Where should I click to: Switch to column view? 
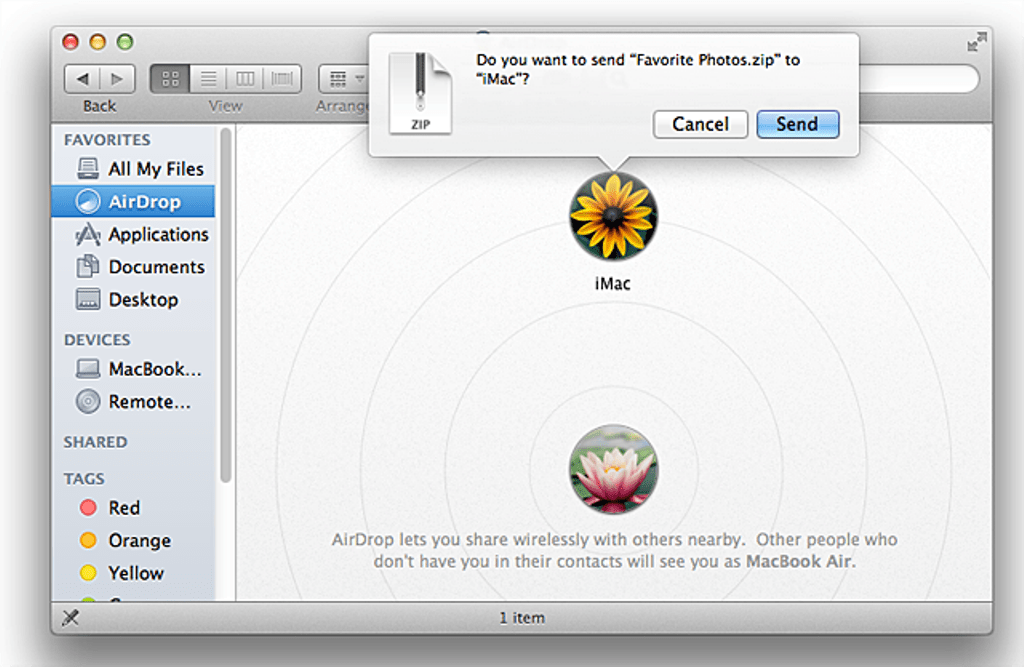243,78
